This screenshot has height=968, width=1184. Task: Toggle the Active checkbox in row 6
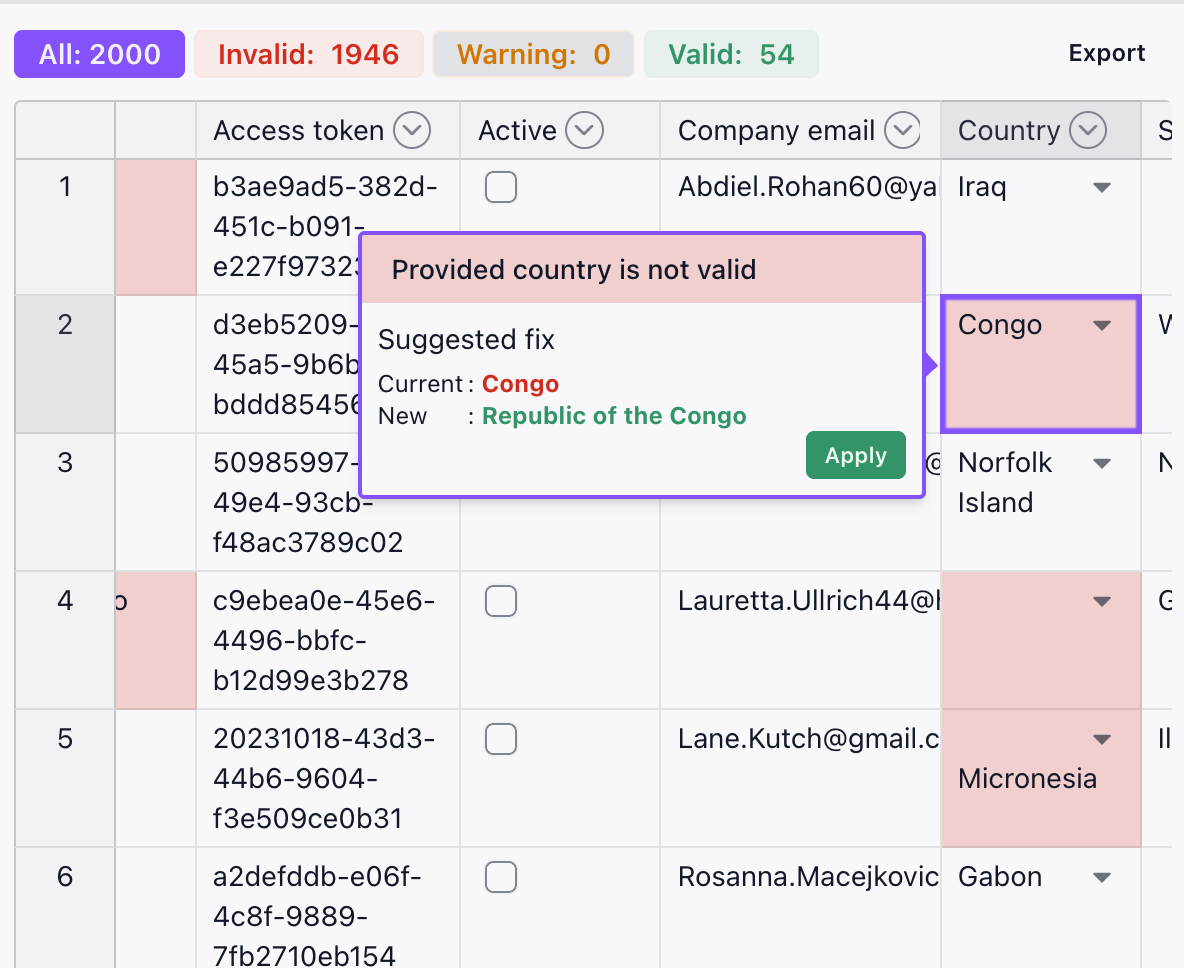pyautogui.click(x=501, y=877)
